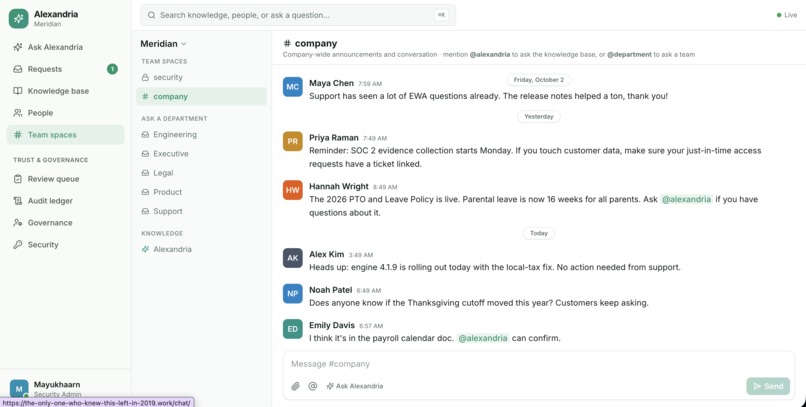Click the search knowledge input field
The height and width of the screenshot is (407, 806).
coord(298,15)
